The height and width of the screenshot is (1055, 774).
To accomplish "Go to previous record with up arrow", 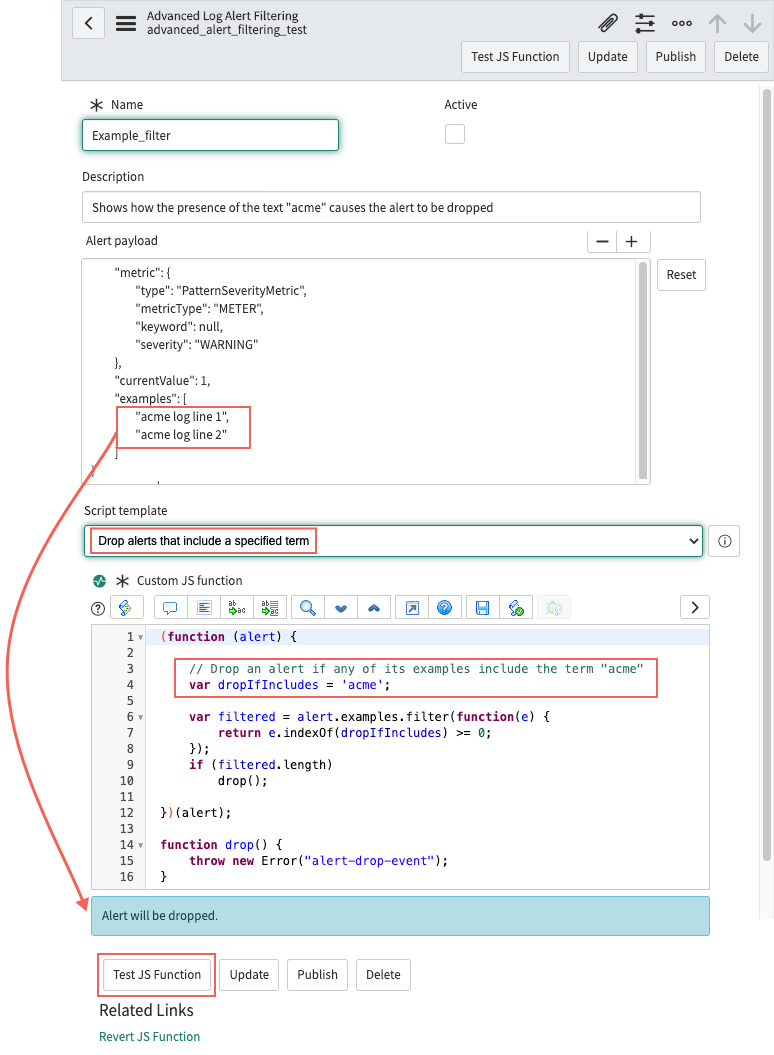I will coord(717,24).
